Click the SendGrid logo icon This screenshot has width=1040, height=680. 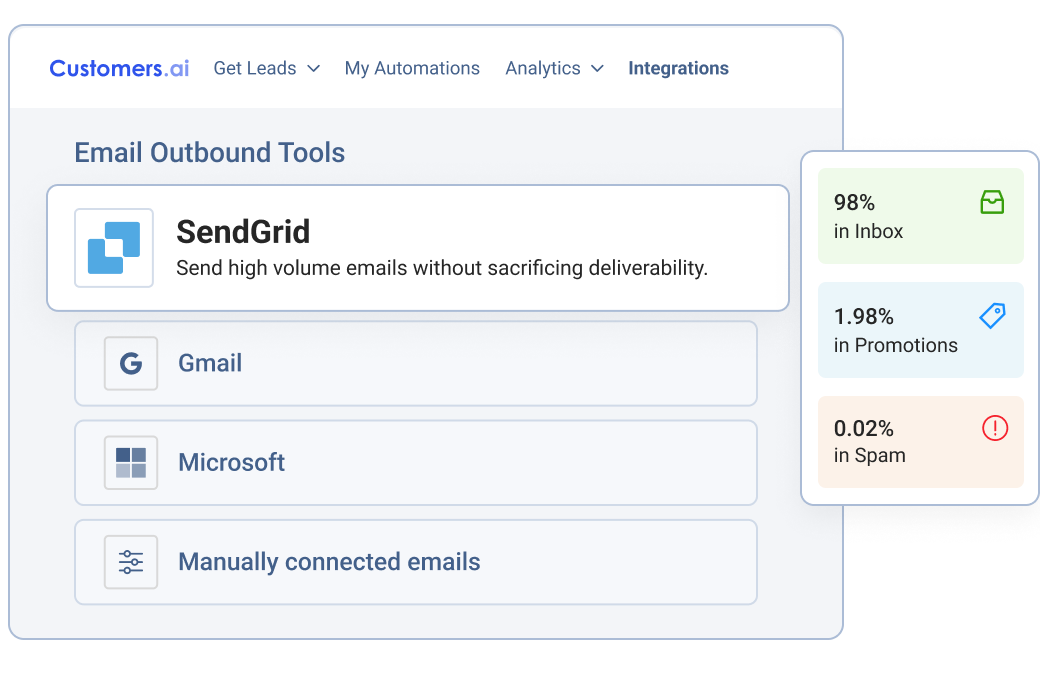[x=114, y=247]
